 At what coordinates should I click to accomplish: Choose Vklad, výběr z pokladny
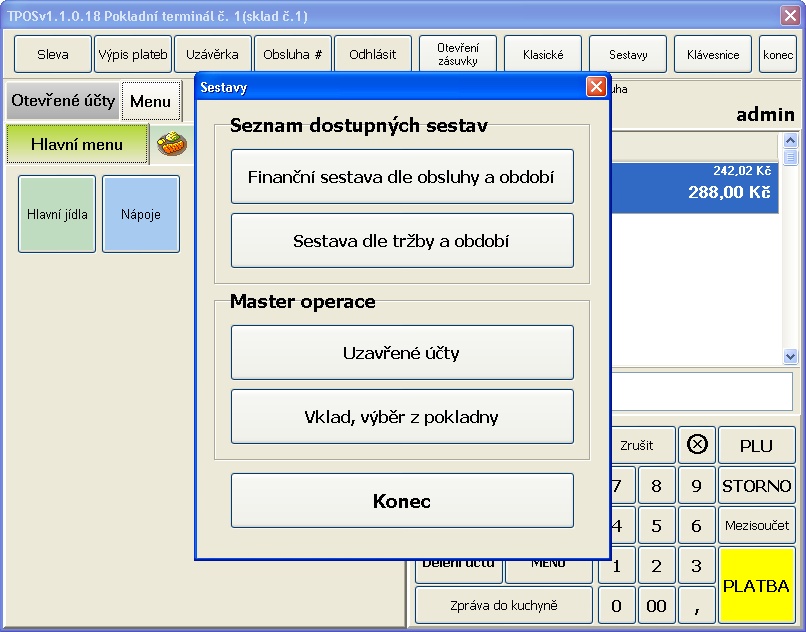402,417
